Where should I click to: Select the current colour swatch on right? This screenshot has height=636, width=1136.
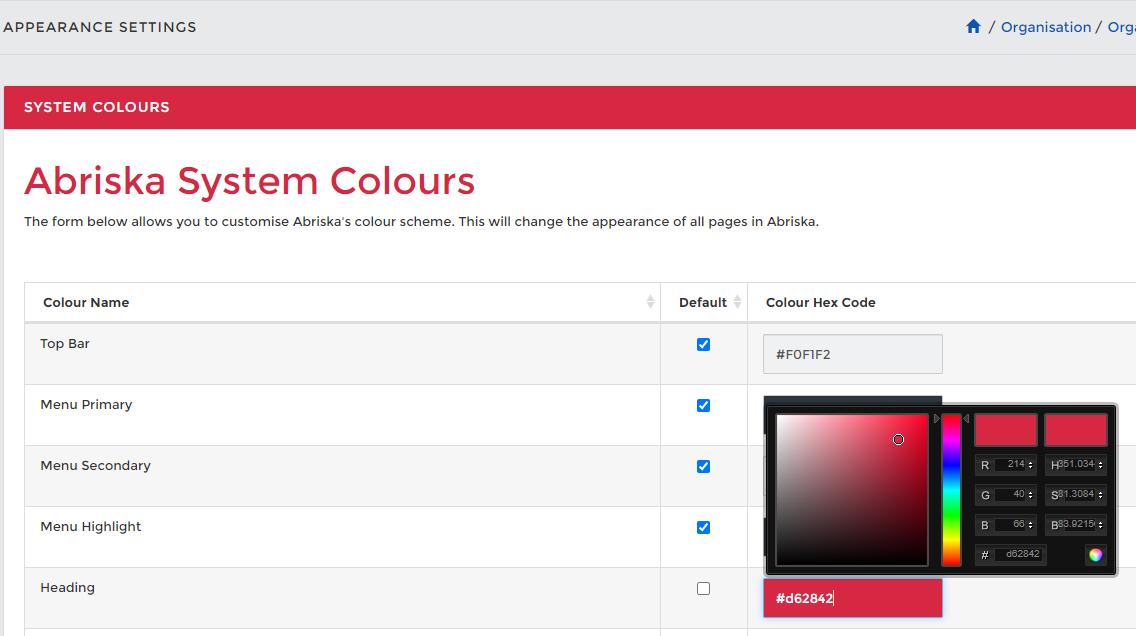1076,430
